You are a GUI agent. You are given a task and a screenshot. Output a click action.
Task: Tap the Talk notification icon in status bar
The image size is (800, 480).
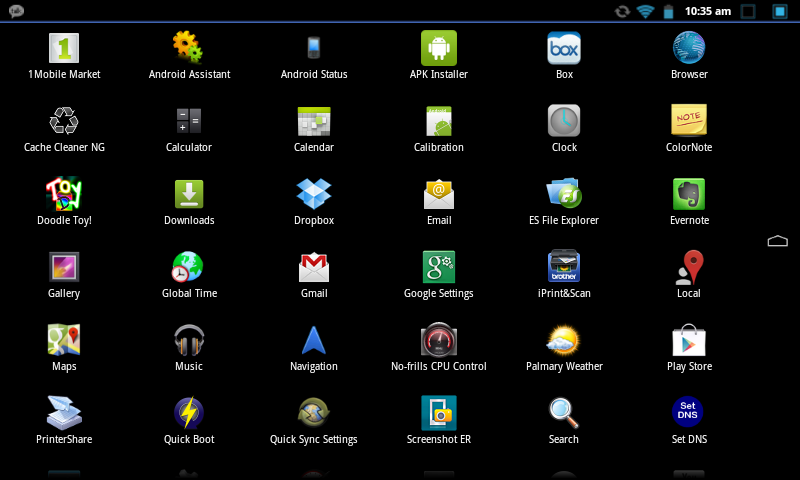16,11
